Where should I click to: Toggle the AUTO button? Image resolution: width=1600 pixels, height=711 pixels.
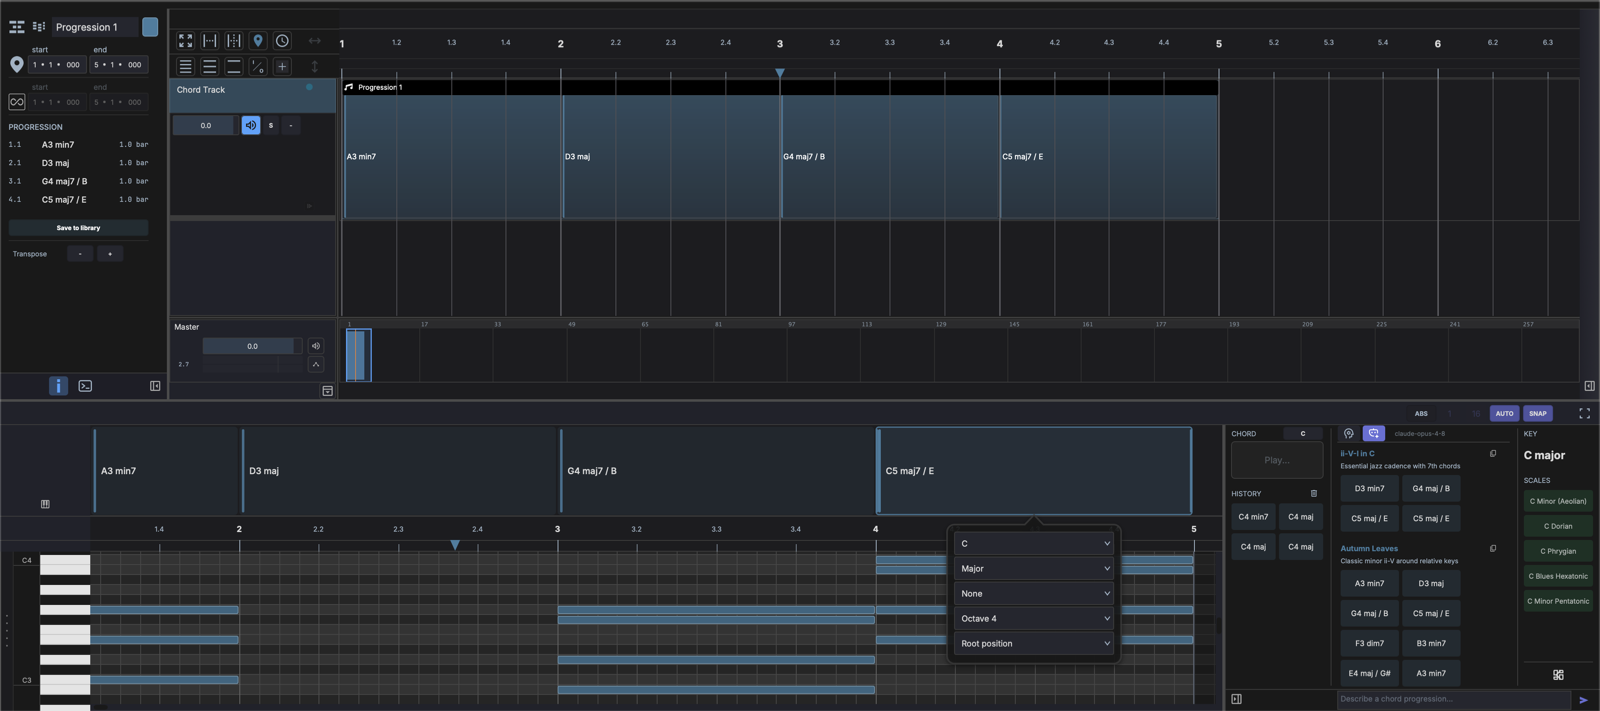(x=1504, y=413)
